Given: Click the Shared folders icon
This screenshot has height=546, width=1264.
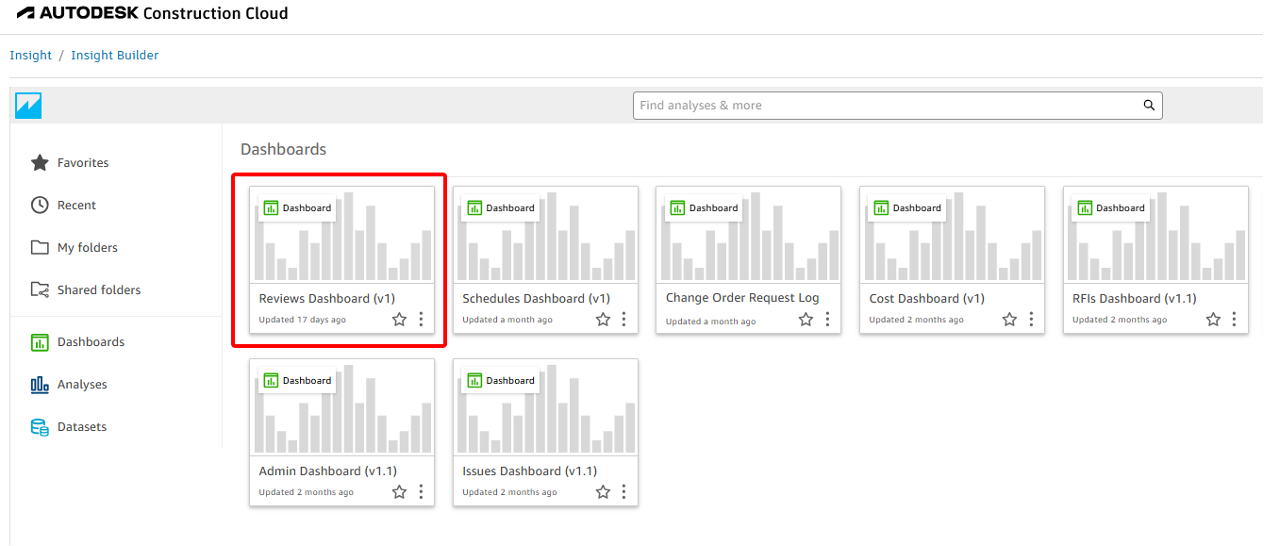Looking at the screenshot, I should point(40,290).
